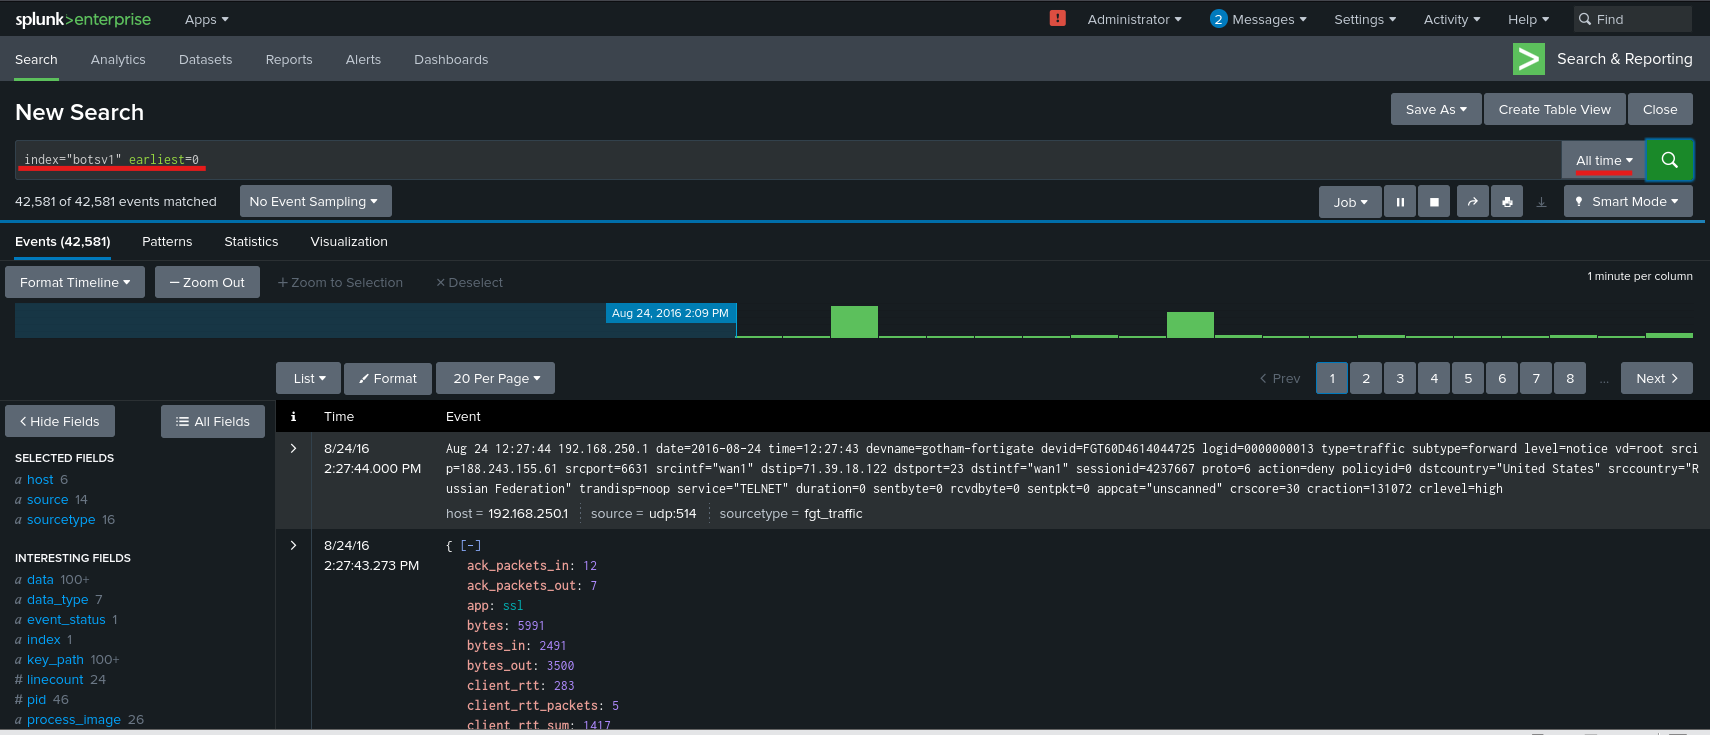Select the second tall green timeline bar
1710x735 pixels.
pos(1190,324)
